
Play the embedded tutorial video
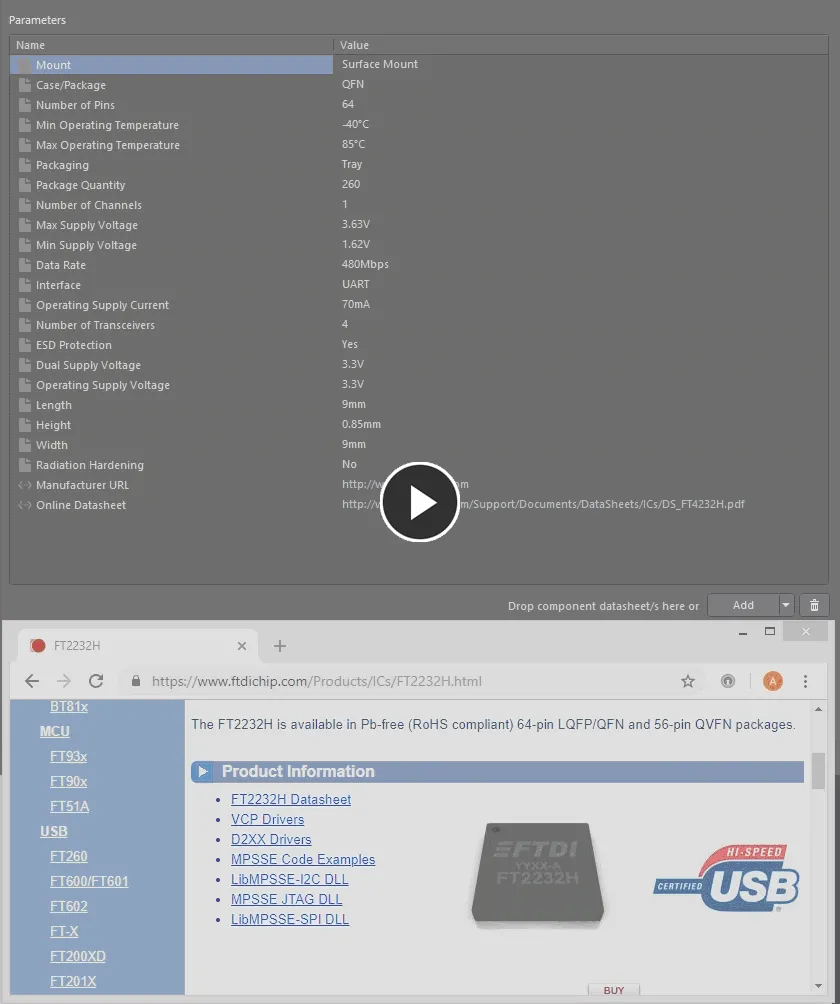click(420, 502)
